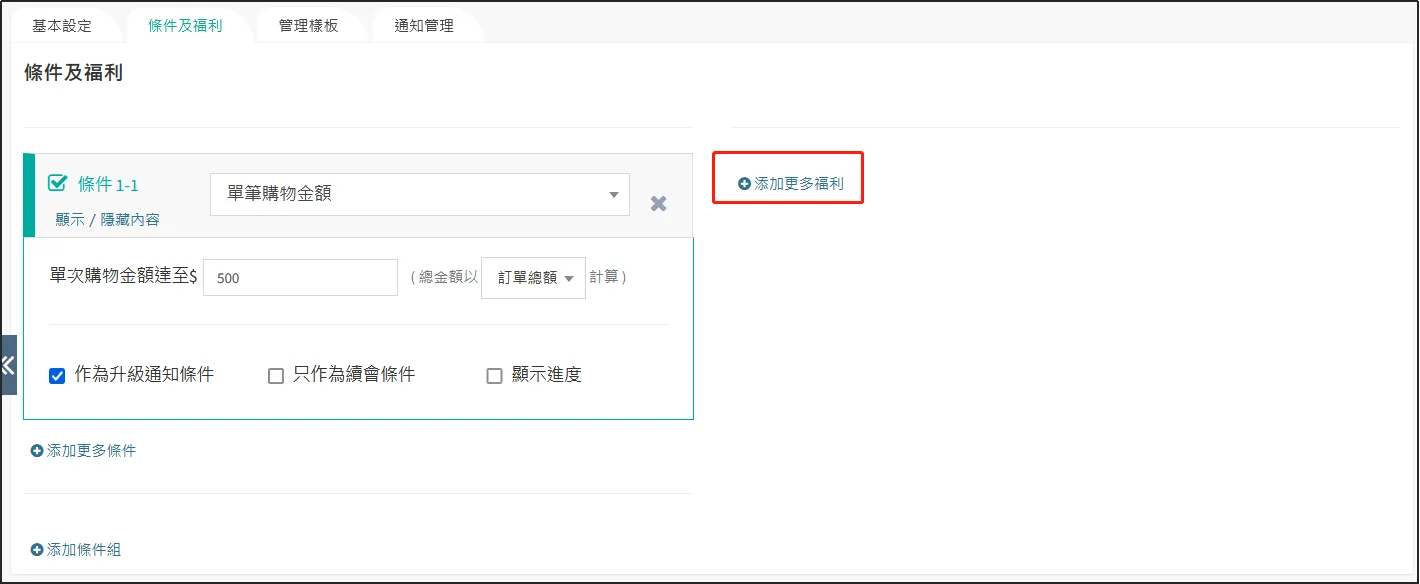Screen dimensions: 1420x584
Task: Select the 條件及福利 tab
Action: point(185,26)
